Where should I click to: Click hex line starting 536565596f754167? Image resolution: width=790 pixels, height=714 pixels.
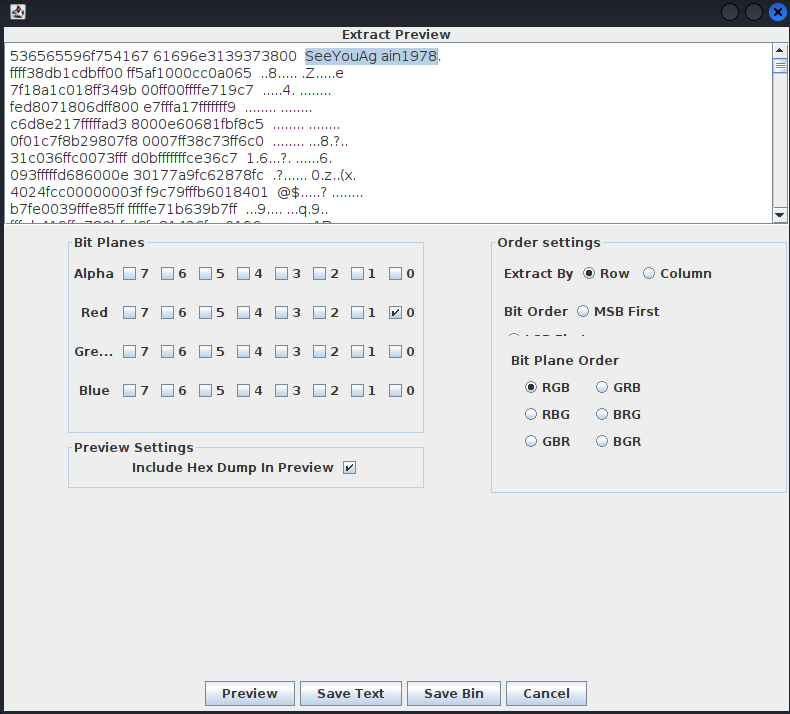pyautogui.click(x=225, y=56)
